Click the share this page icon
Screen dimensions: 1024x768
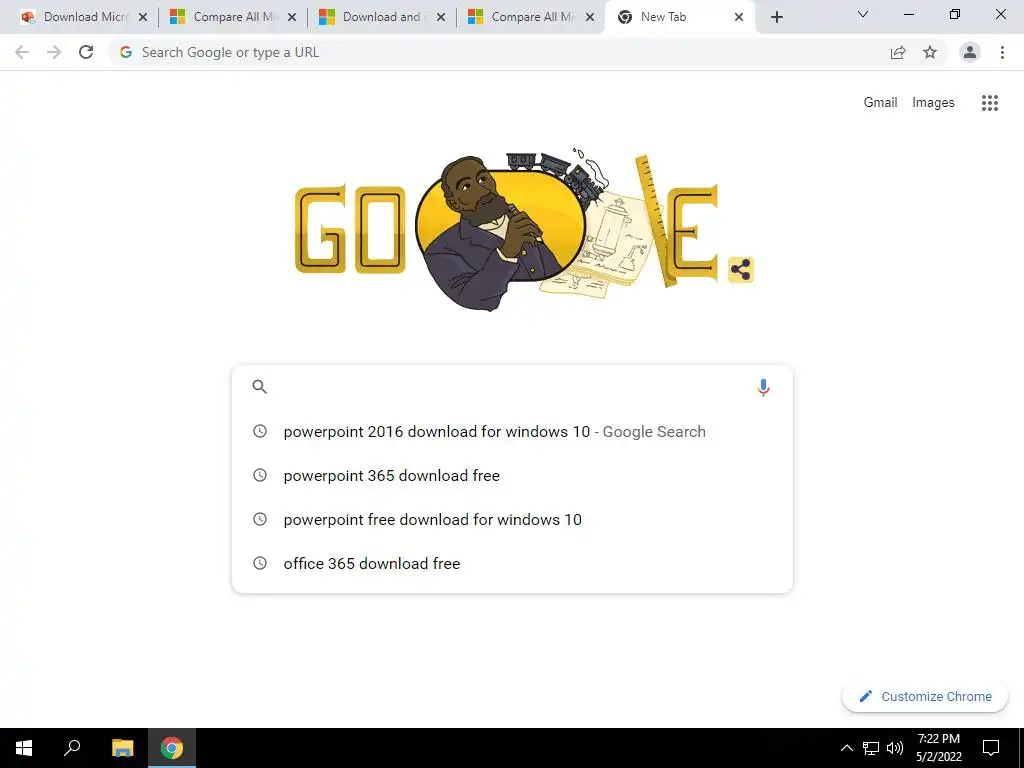point(898,52)
